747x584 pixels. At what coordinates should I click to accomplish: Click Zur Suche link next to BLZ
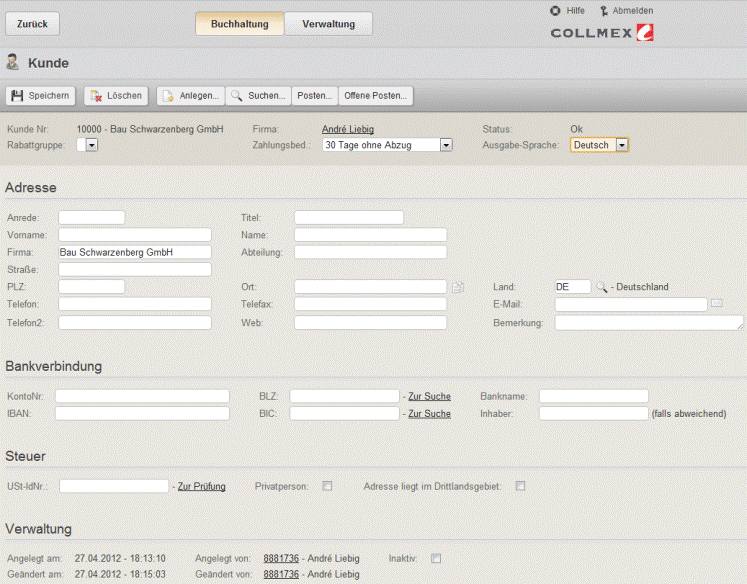(x=429, y=396)
